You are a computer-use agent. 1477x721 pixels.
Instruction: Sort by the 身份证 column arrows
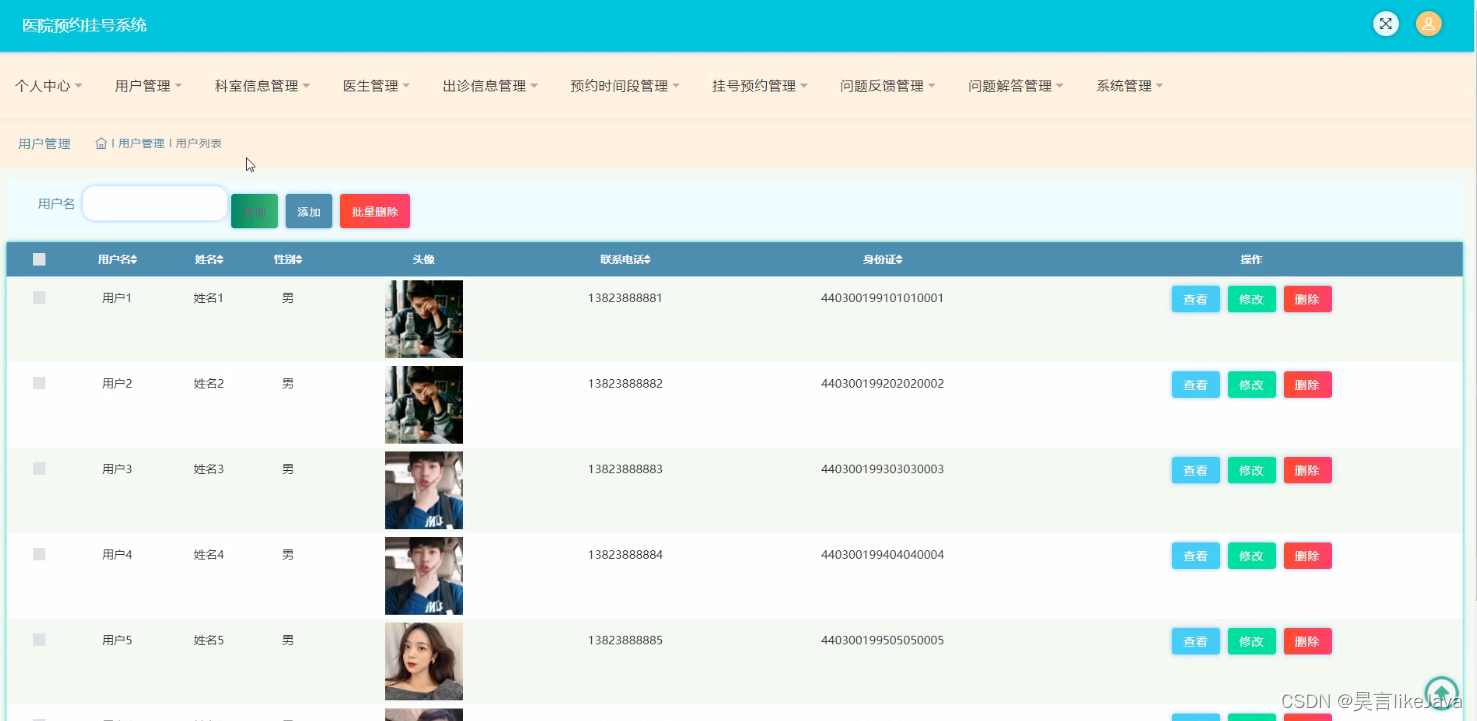point(899,260)
